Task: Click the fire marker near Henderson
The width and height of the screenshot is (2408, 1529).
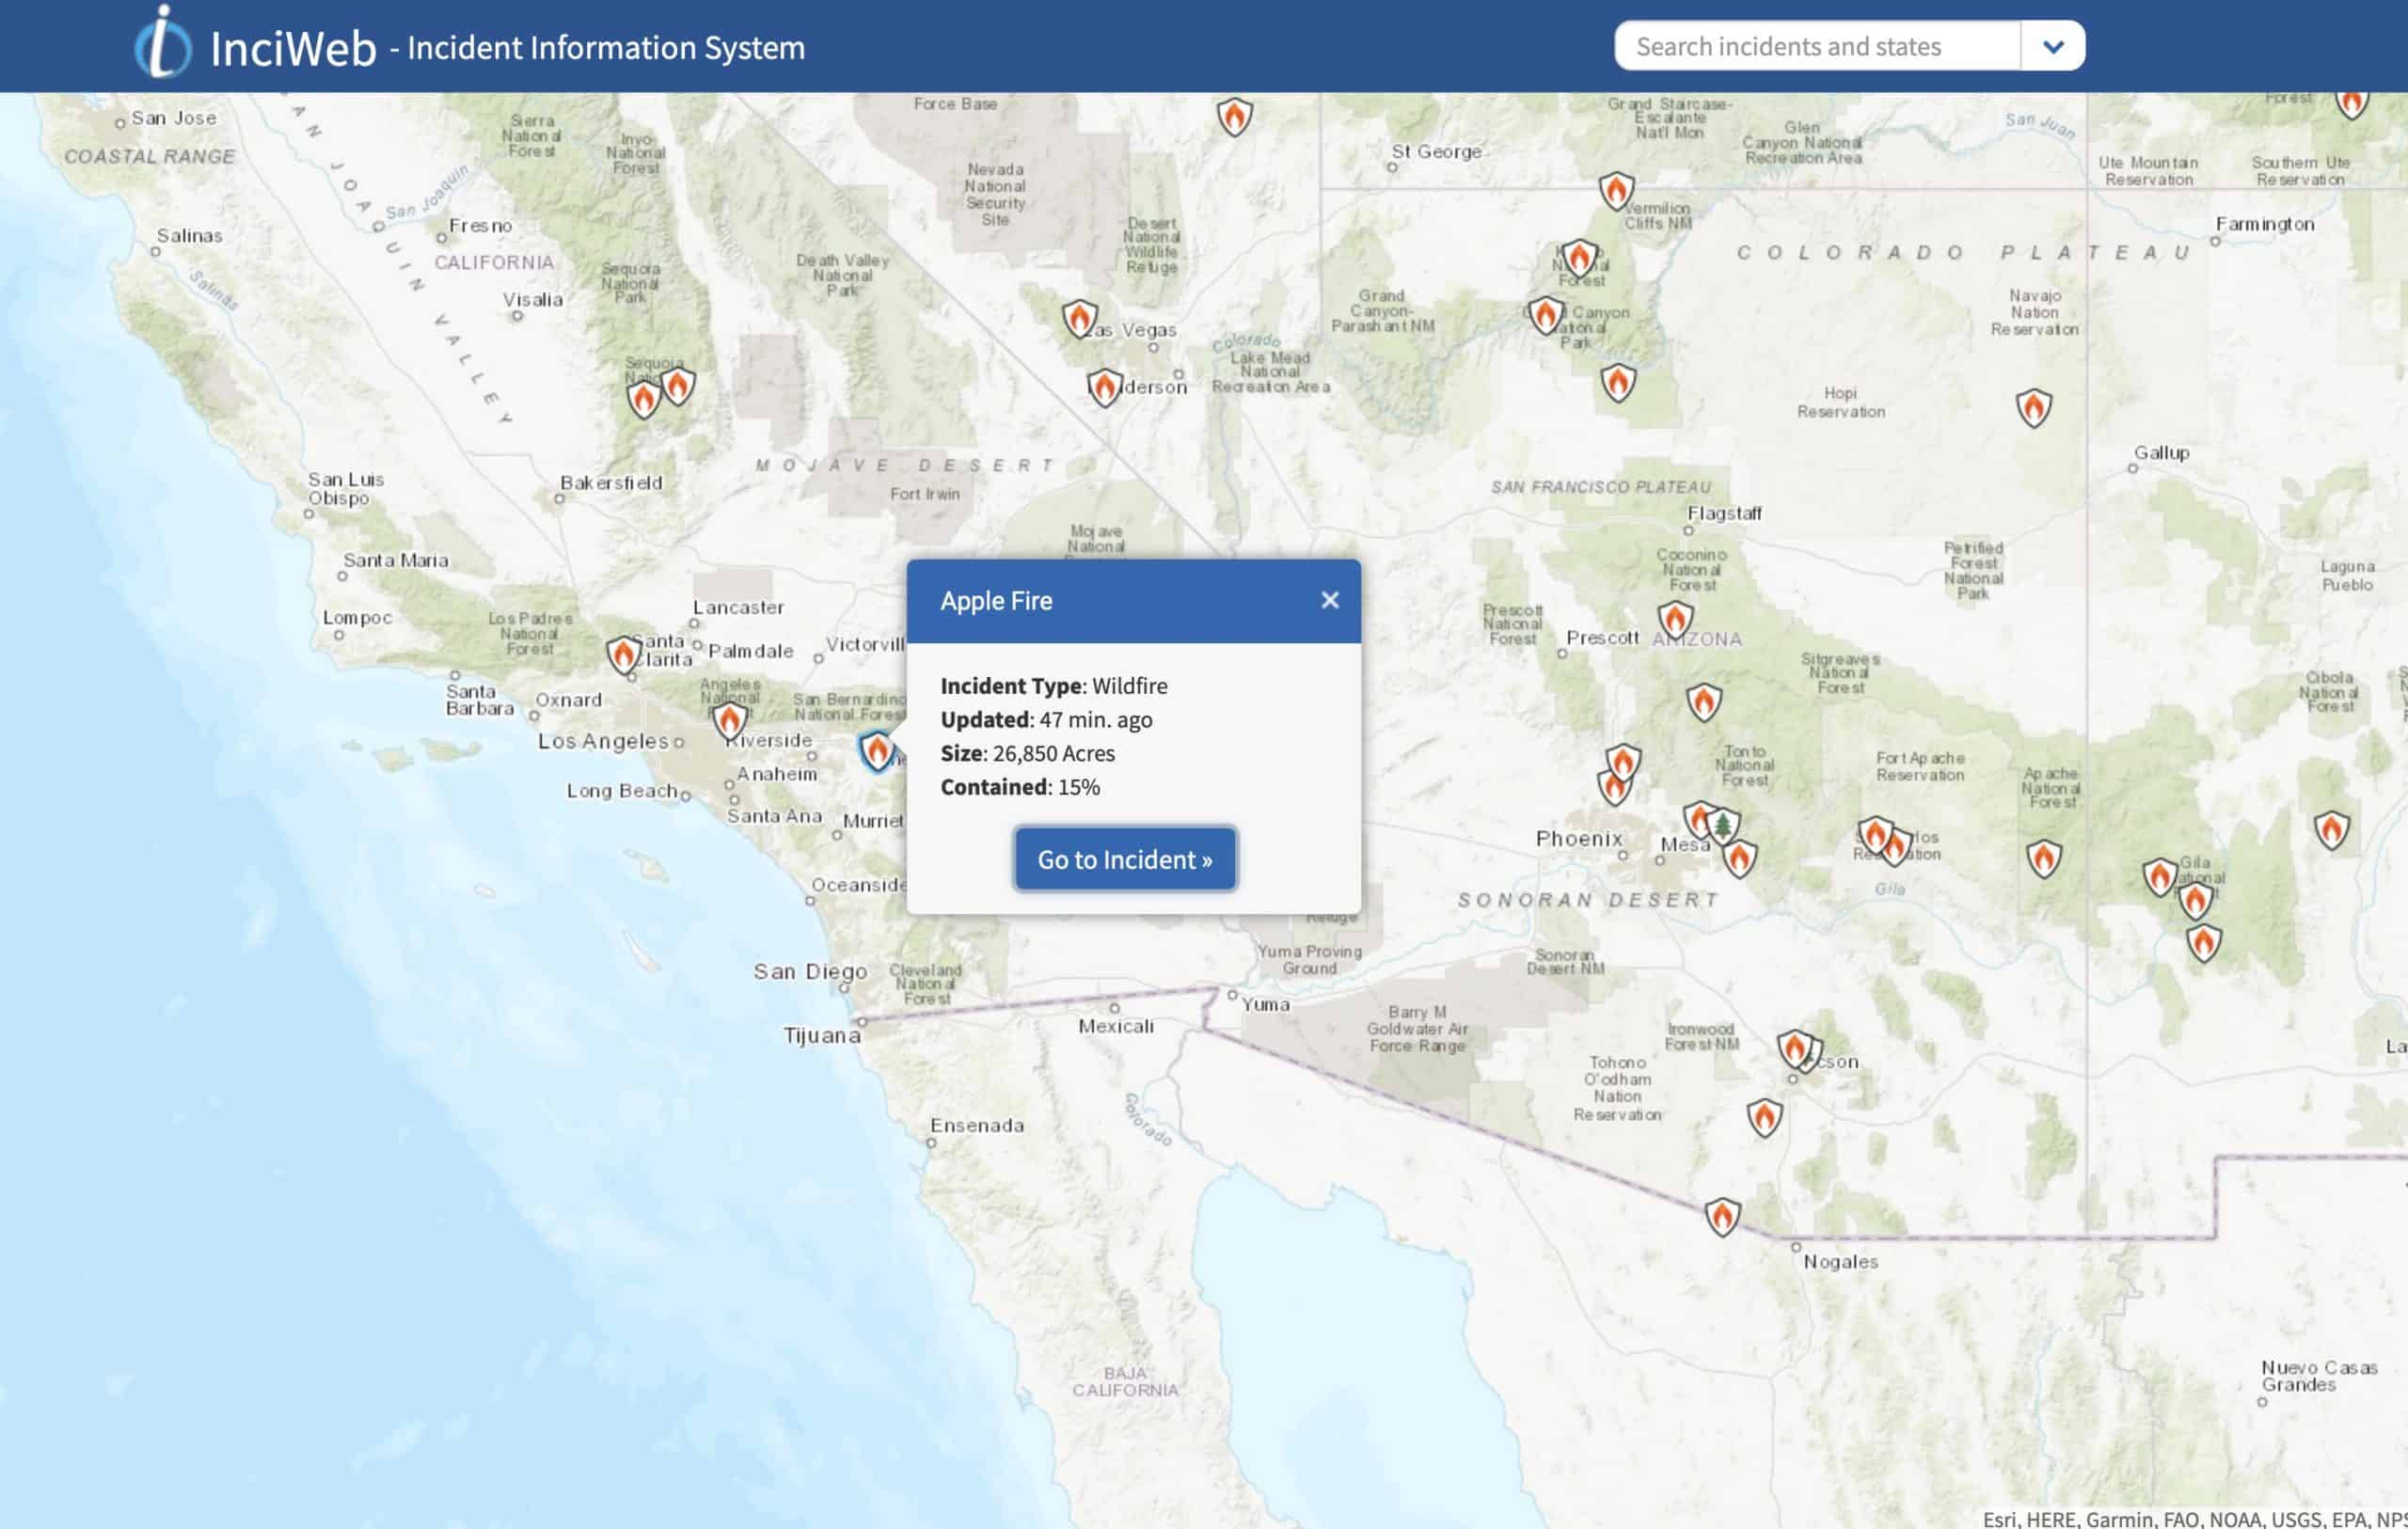Action: coord(1103,383)
